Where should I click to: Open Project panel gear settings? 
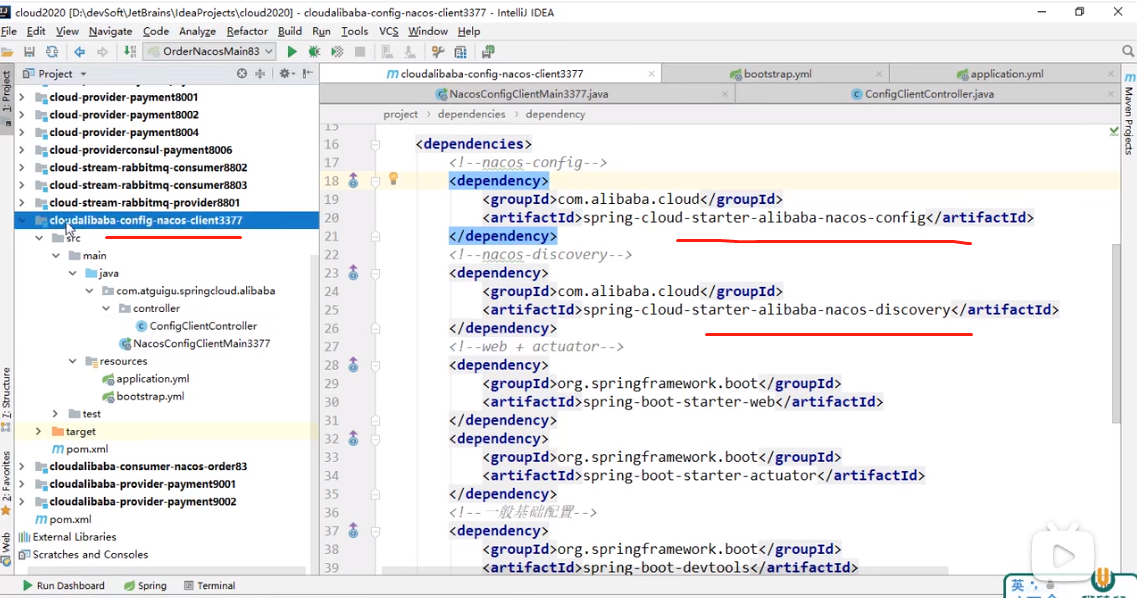point(285,73)
